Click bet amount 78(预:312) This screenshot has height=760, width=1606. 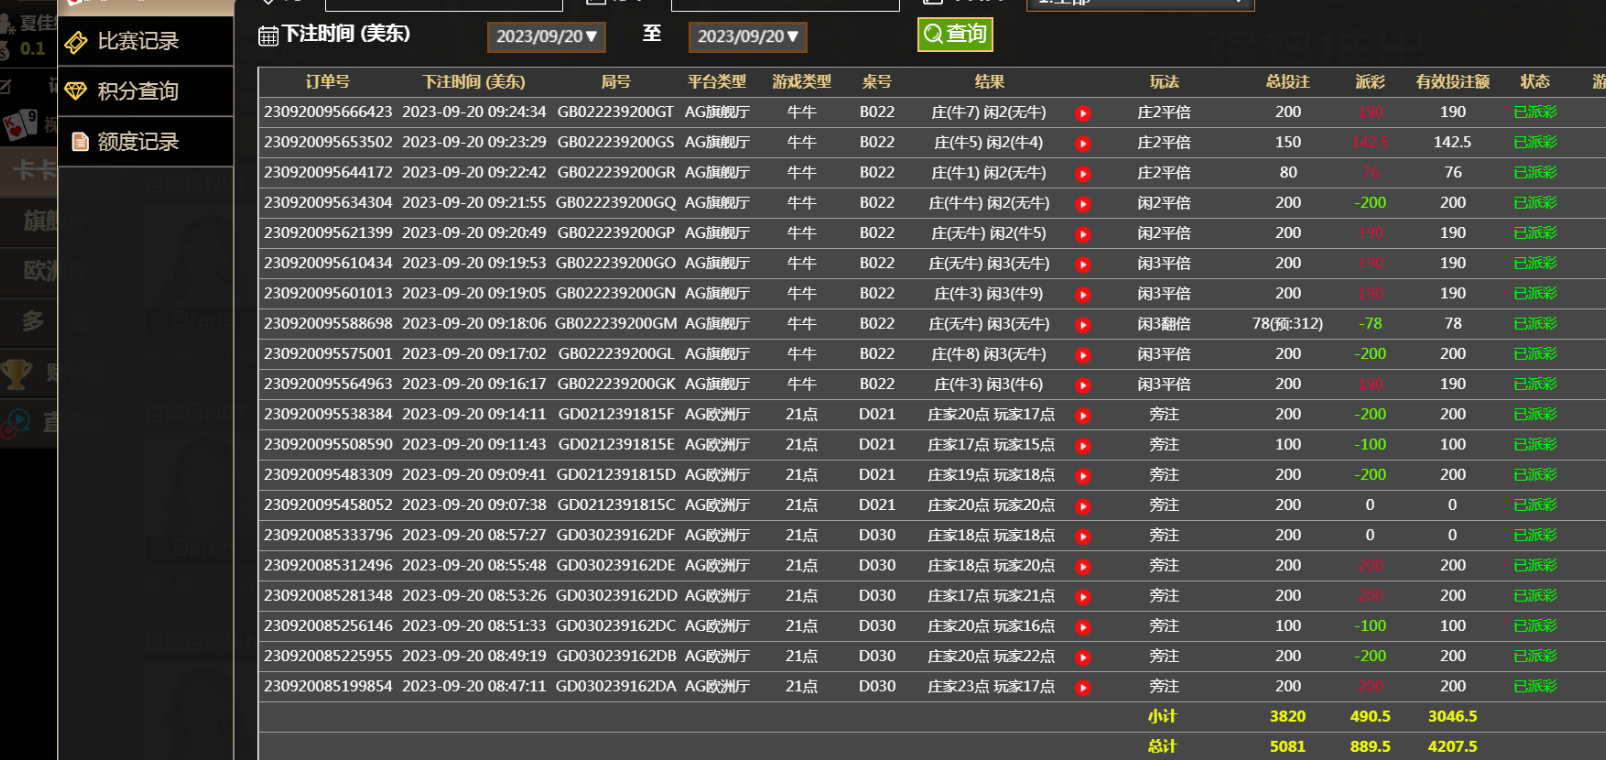click(1288, 324)
